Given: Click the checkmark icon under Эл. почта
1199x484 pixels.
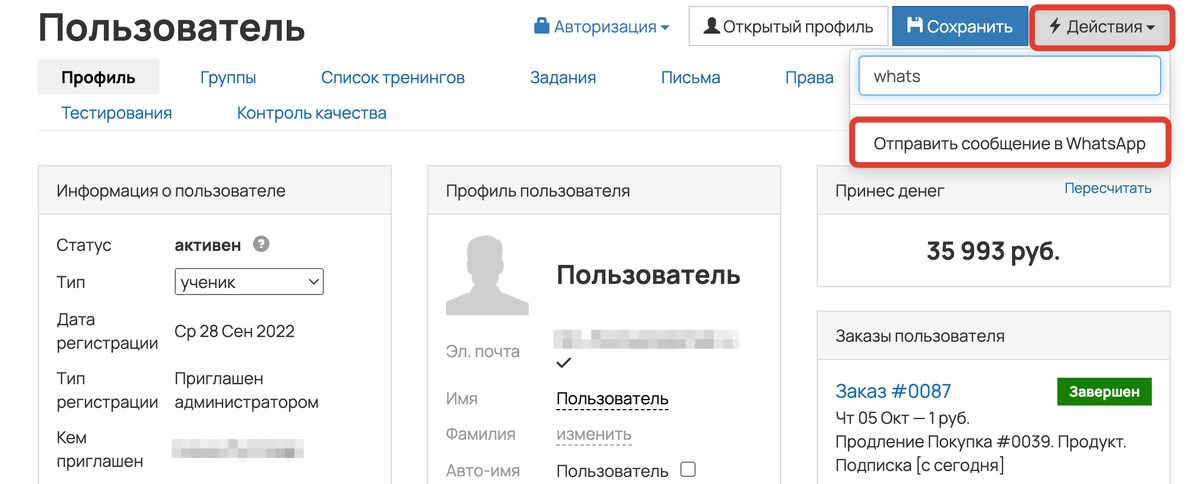Looking at the screenshot, I should point(564,362).
